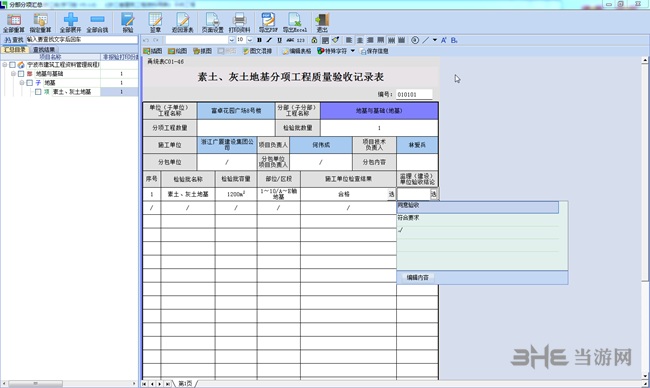Click 选 button in 监理验收结论 cell
Screen dimensions: 650x388
[434, 194]
